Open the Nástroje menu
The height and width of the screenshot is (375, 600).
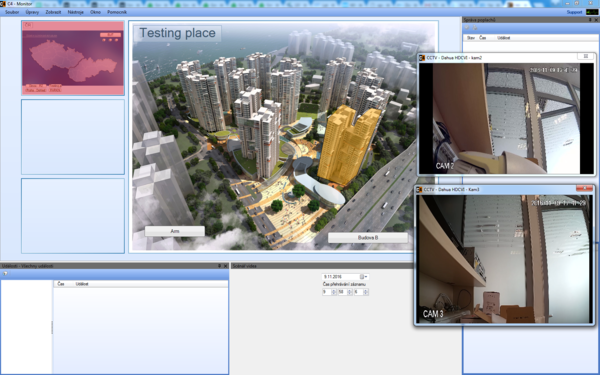tap(76, 12)
